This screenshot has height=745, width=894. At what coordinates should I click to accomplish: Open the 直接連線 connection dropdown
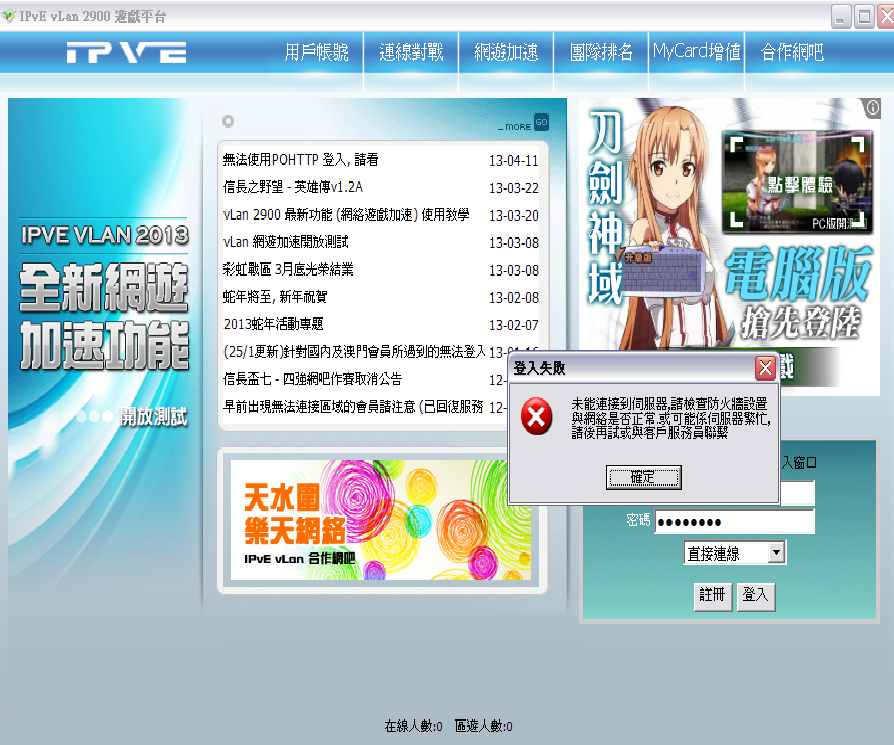point(735,553)
